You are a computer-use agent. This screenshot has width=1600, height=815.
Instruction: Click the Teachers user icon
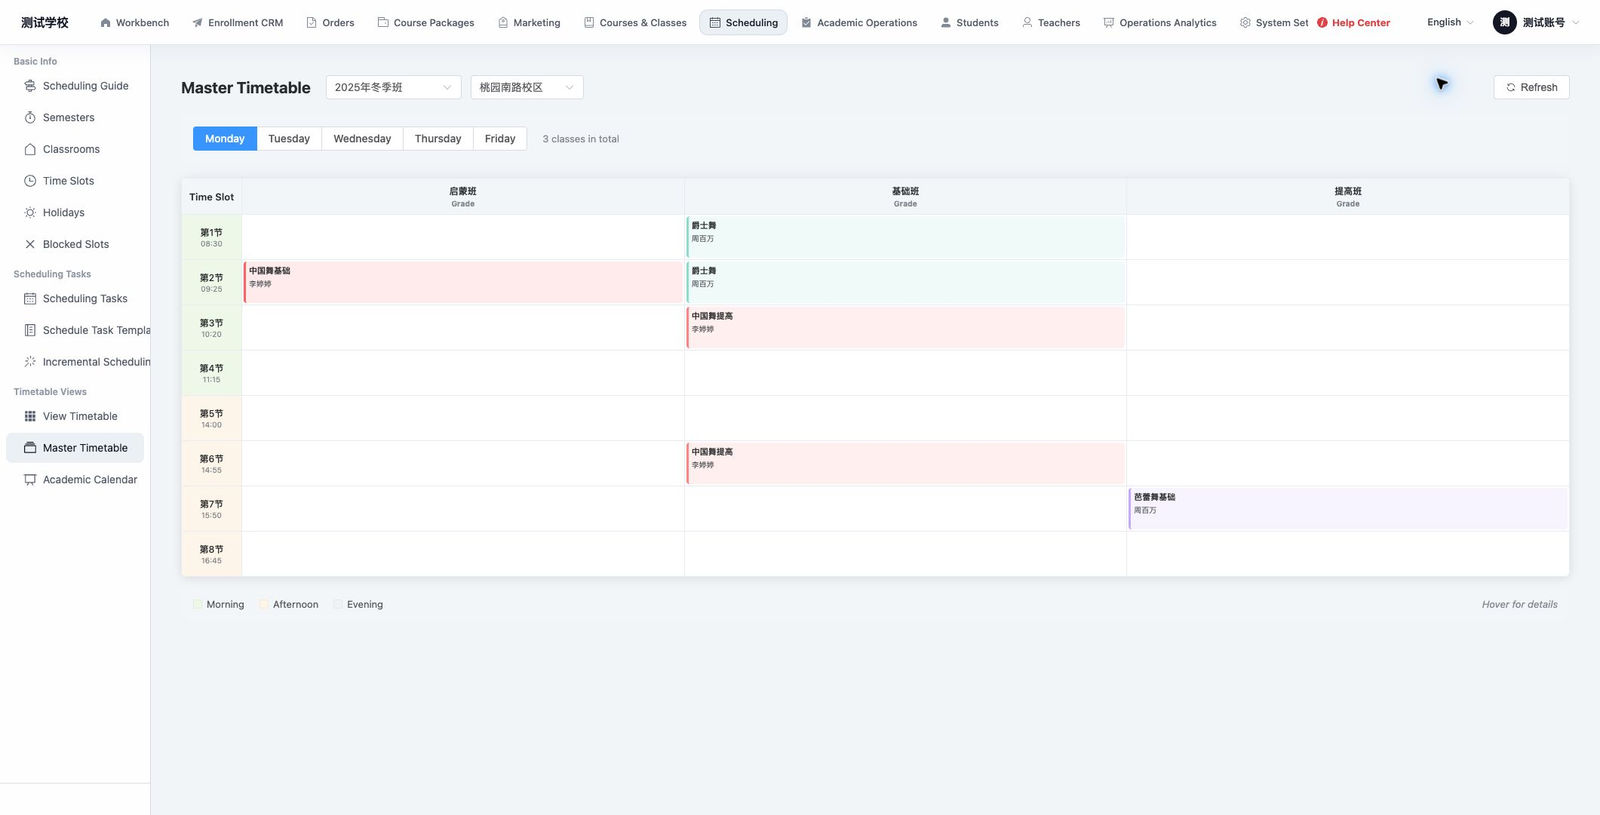point(1027,22)
